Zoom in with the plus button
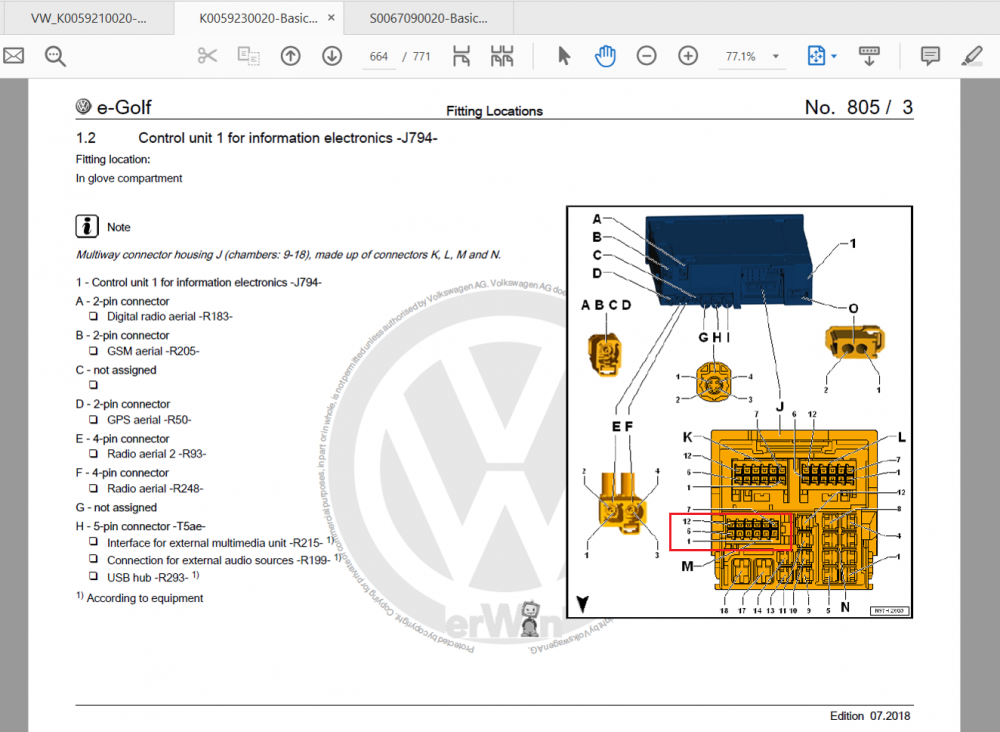 [688, 56]
